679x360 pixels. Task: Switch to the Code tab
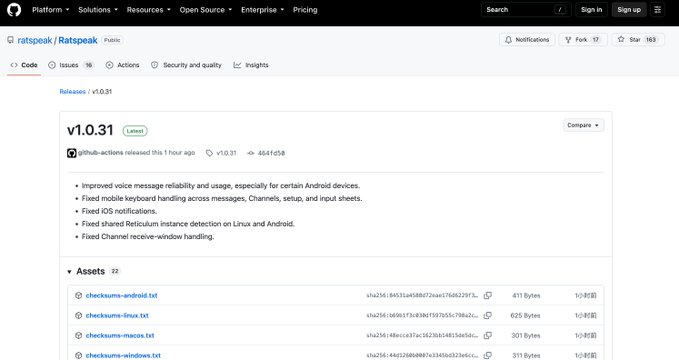point(24,65)
